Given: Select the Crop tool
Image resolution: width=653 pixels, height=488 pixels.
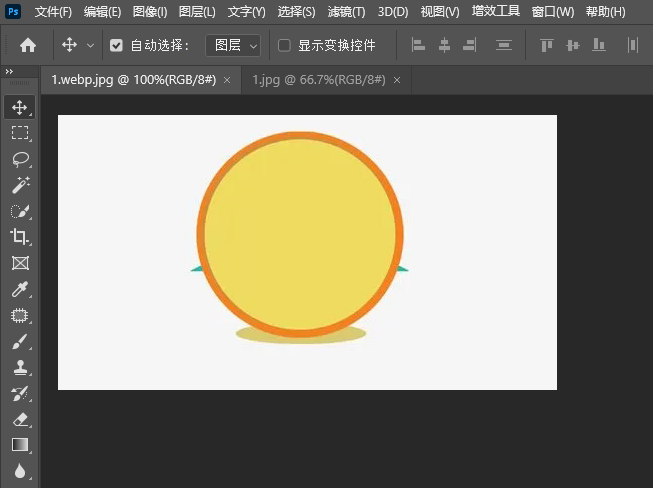Looking at the screenshot, I should [x=20, y=237].
